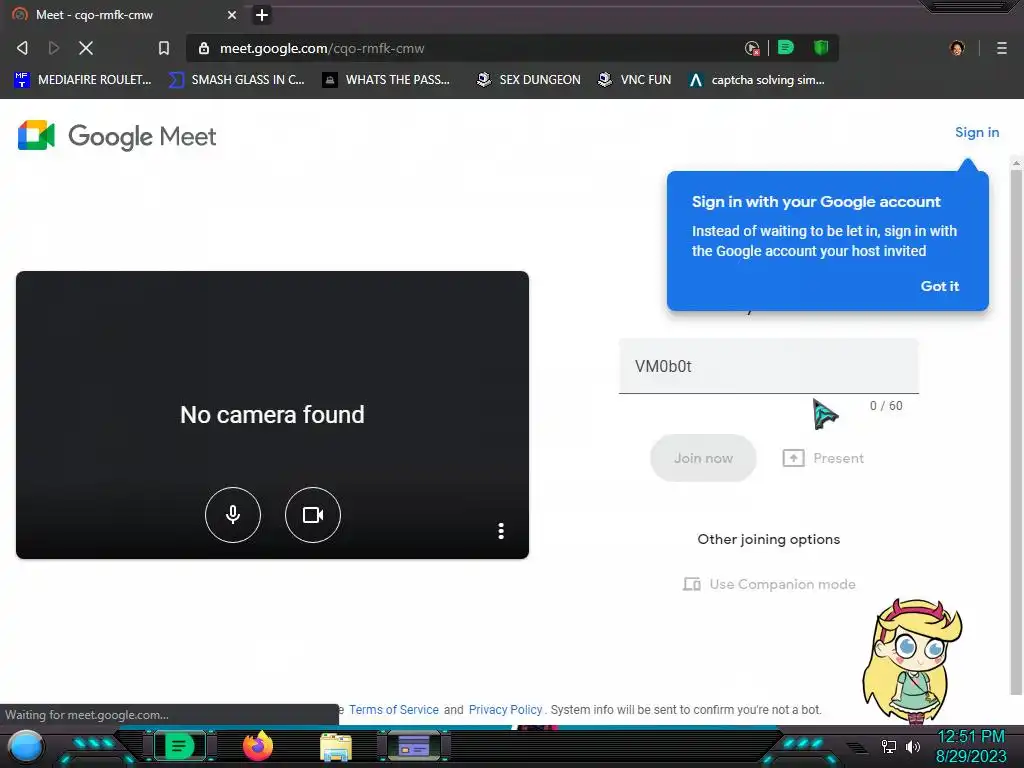
Task: Click the browser forward arrow
Action: coord(54,48)
